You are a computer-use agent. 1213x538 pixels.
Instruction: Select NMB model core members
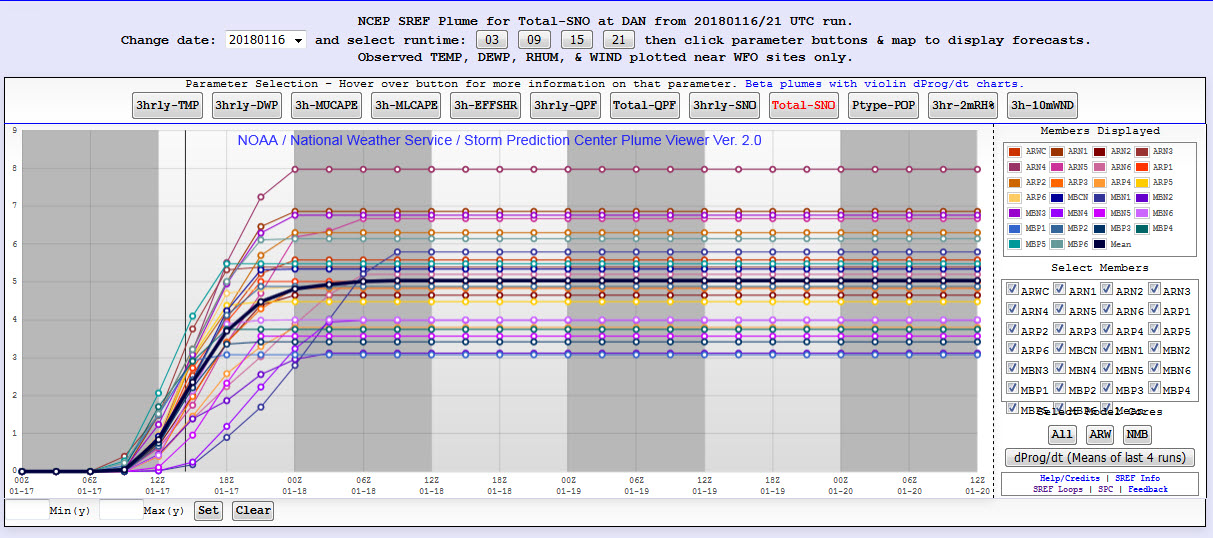tap(1137, 434)
